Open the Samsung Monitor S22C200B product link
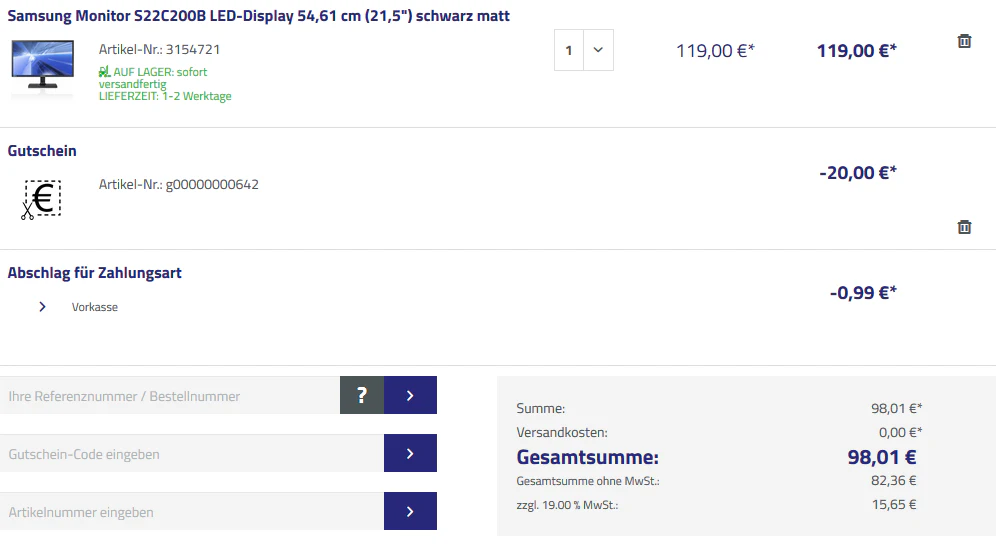This screenshot has height=547, width=1002. [258, 17]
